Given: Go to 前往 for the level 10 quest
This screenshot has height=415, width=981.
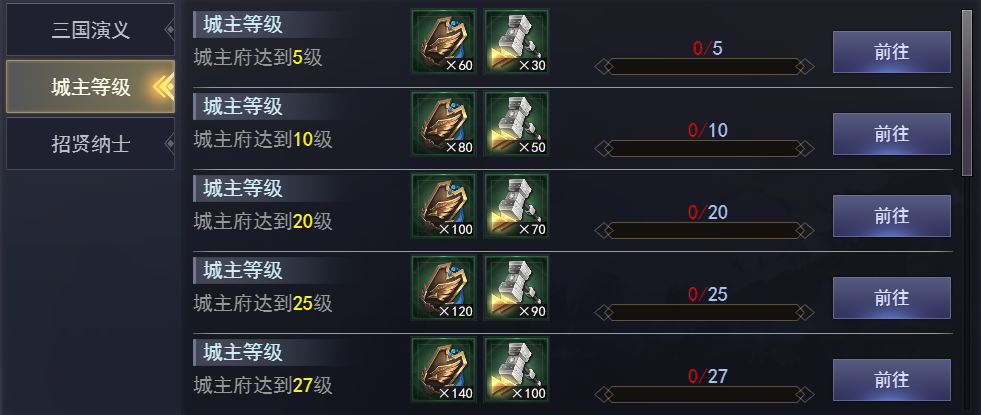Looking at the screenshot, I should 892,134.
